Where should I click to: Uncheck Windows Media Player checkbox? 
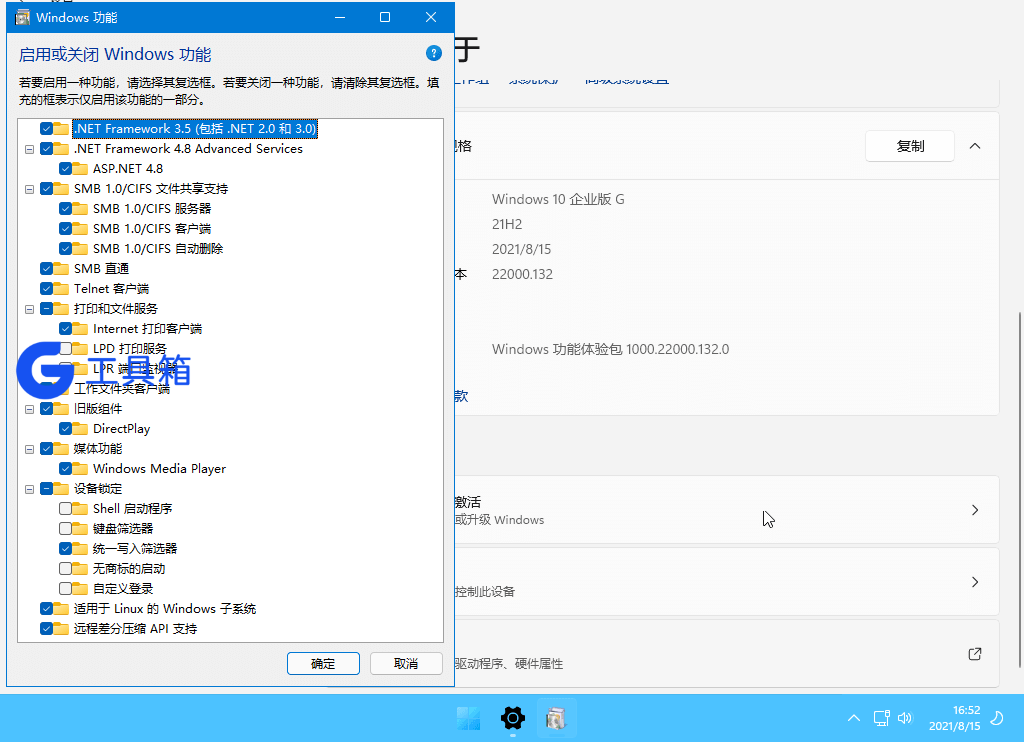tap(65, 468)
